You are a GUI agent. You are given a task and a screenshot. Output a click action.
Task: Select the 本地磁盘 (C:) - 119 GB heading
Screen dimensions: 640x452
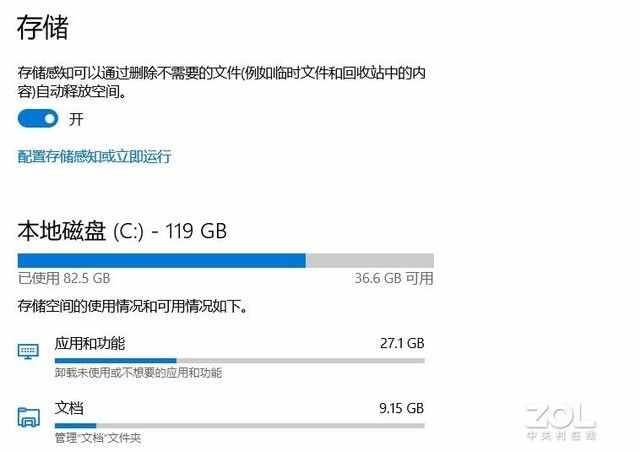(x=122, y=231)
